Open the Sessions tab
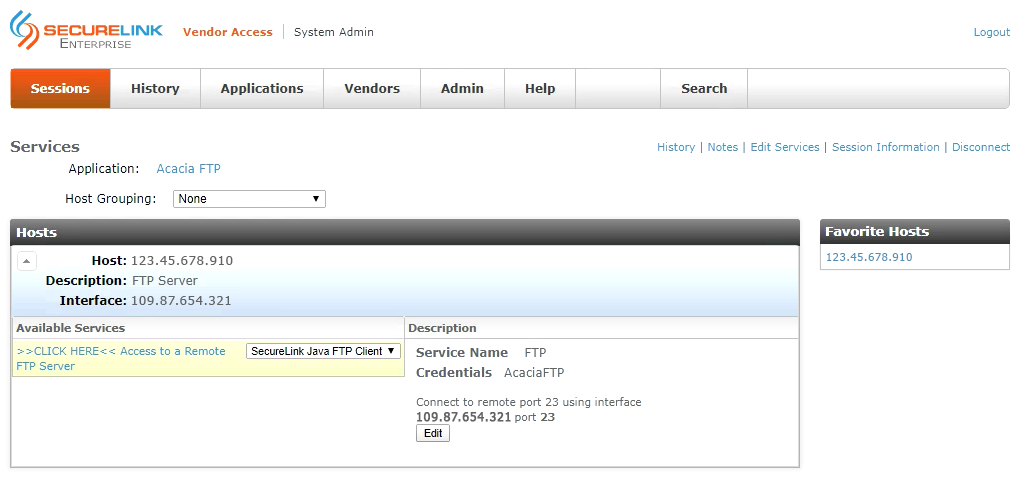Viewport: 1020px width, 500px height. [x=60, y=89]
